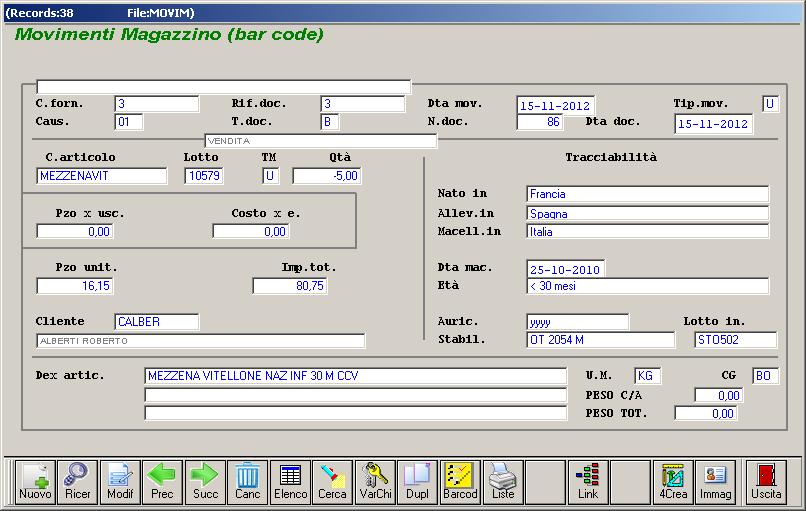Click the Cliente code field CALBER
The height and width of the screenshot is (511, 806).
156,322
